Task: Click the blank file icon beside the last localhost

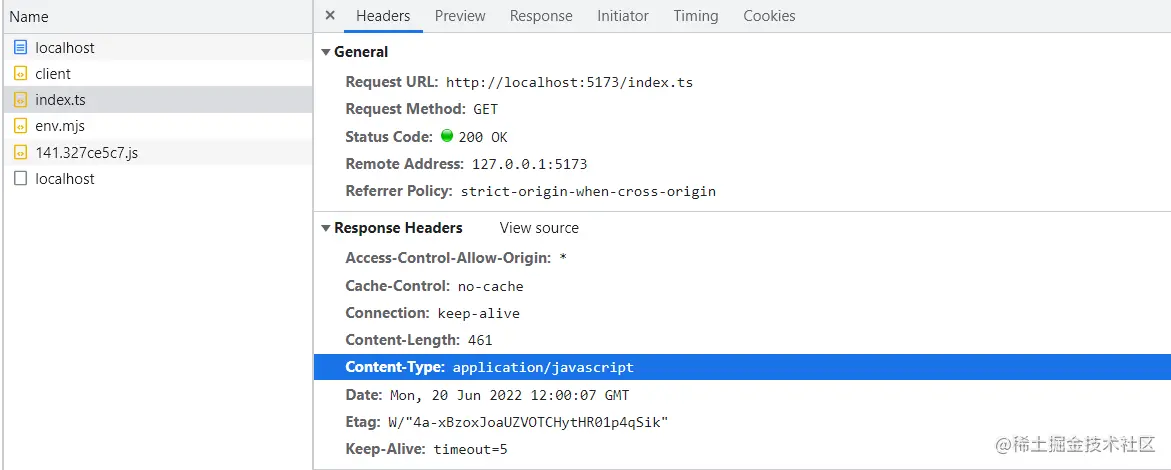Action: 20,179
